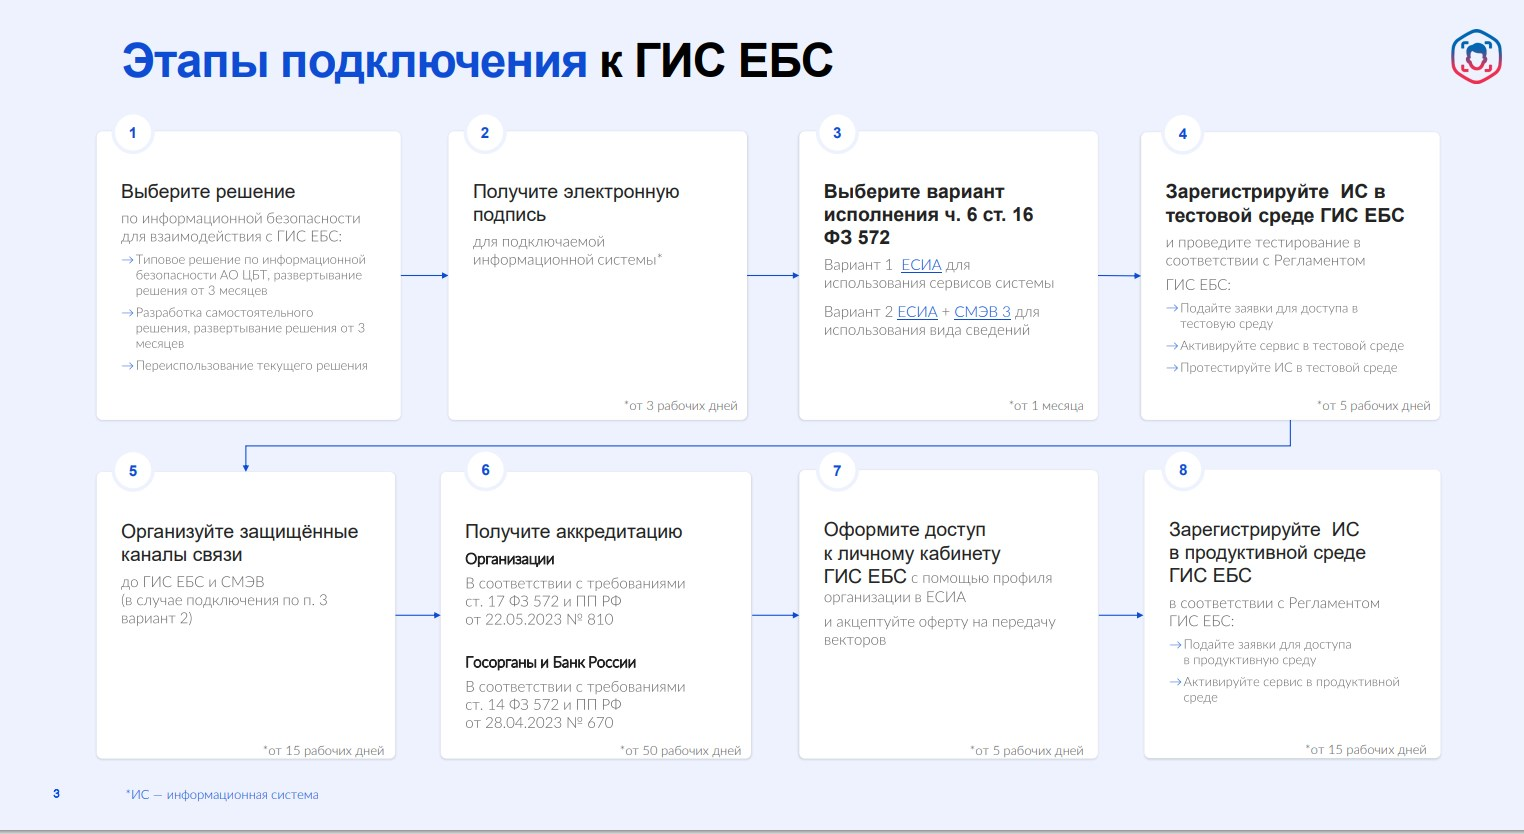Select the step 6 circle badge

coord(486,470)
